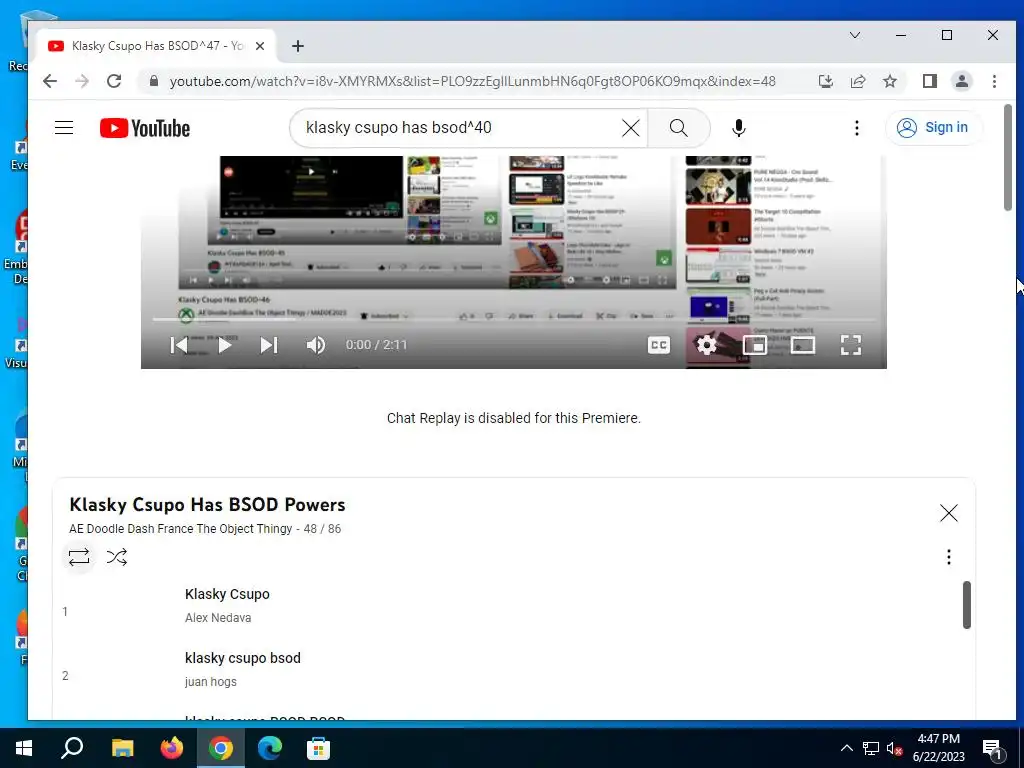Install app icon in address bar
Image resolution: width=1024 pixels, height=768 pixels.
coord(825,81)
